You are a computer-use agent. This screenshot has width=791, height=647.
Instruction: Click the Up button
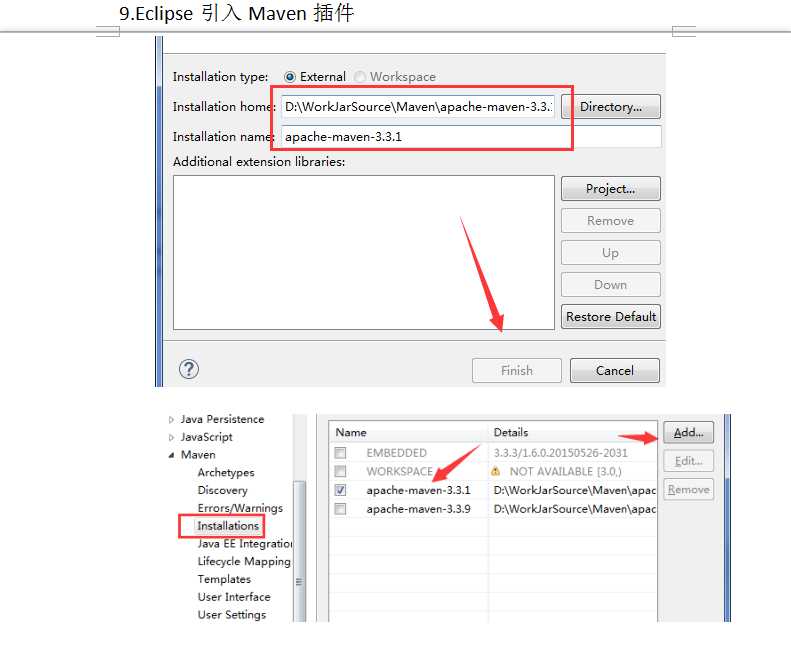[610, 253]
